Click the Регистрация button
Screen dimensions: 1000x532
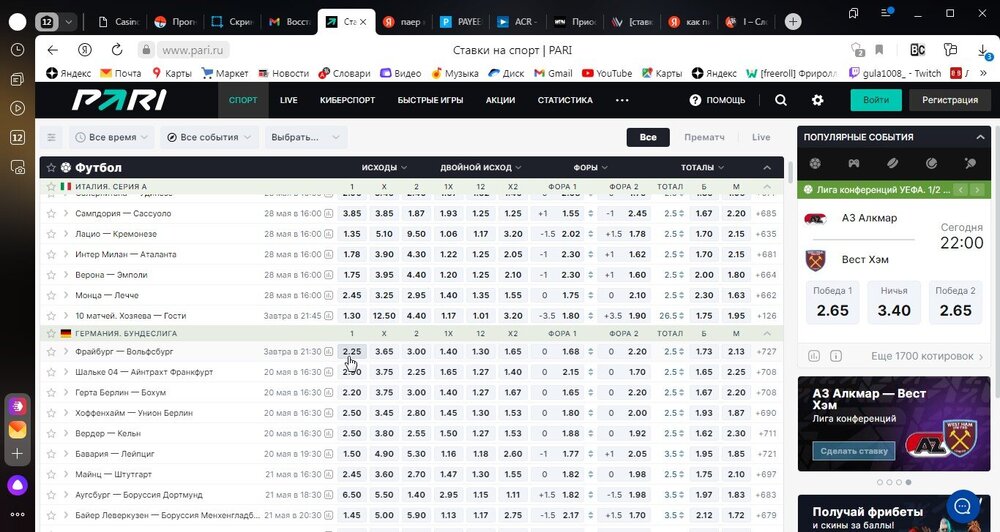[950, 100]
